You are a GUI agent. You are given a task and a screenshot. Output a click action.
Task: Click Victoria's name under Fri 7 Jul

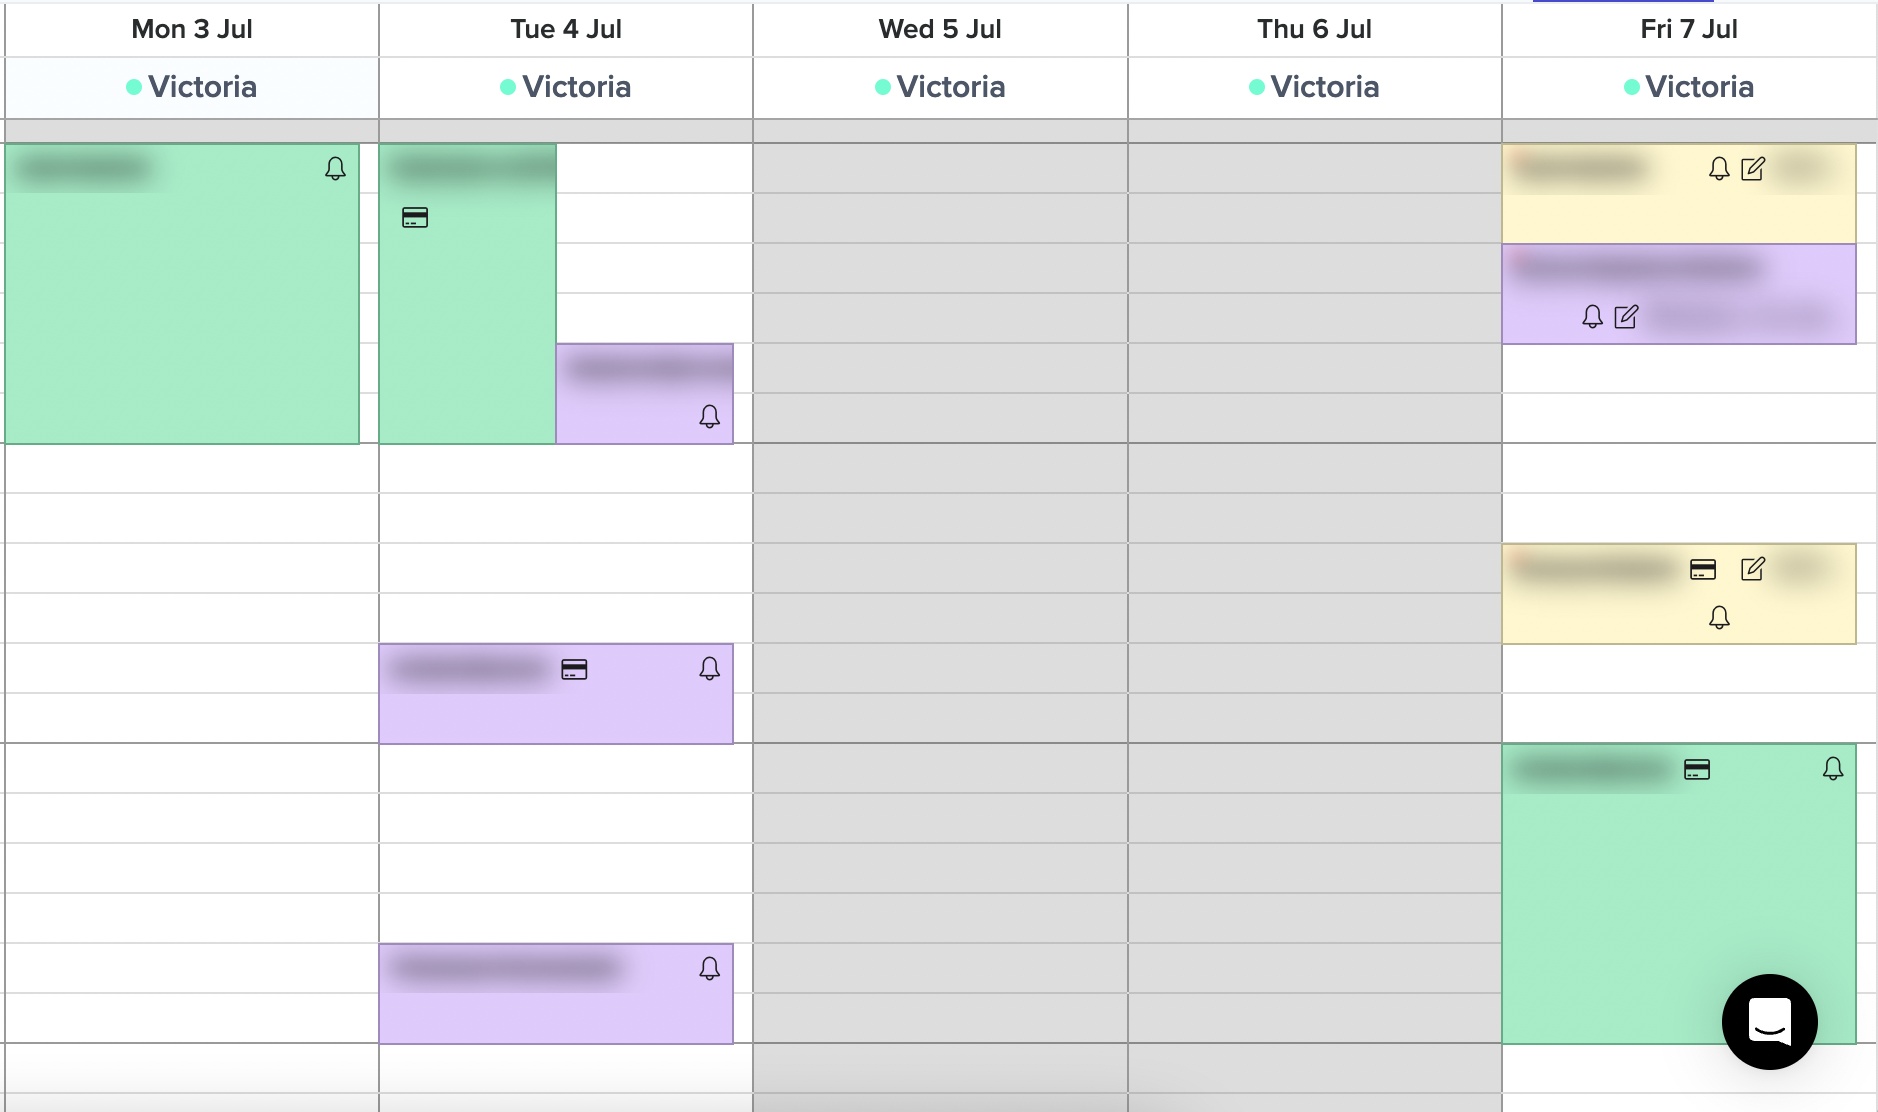[x=1699, y=87]
